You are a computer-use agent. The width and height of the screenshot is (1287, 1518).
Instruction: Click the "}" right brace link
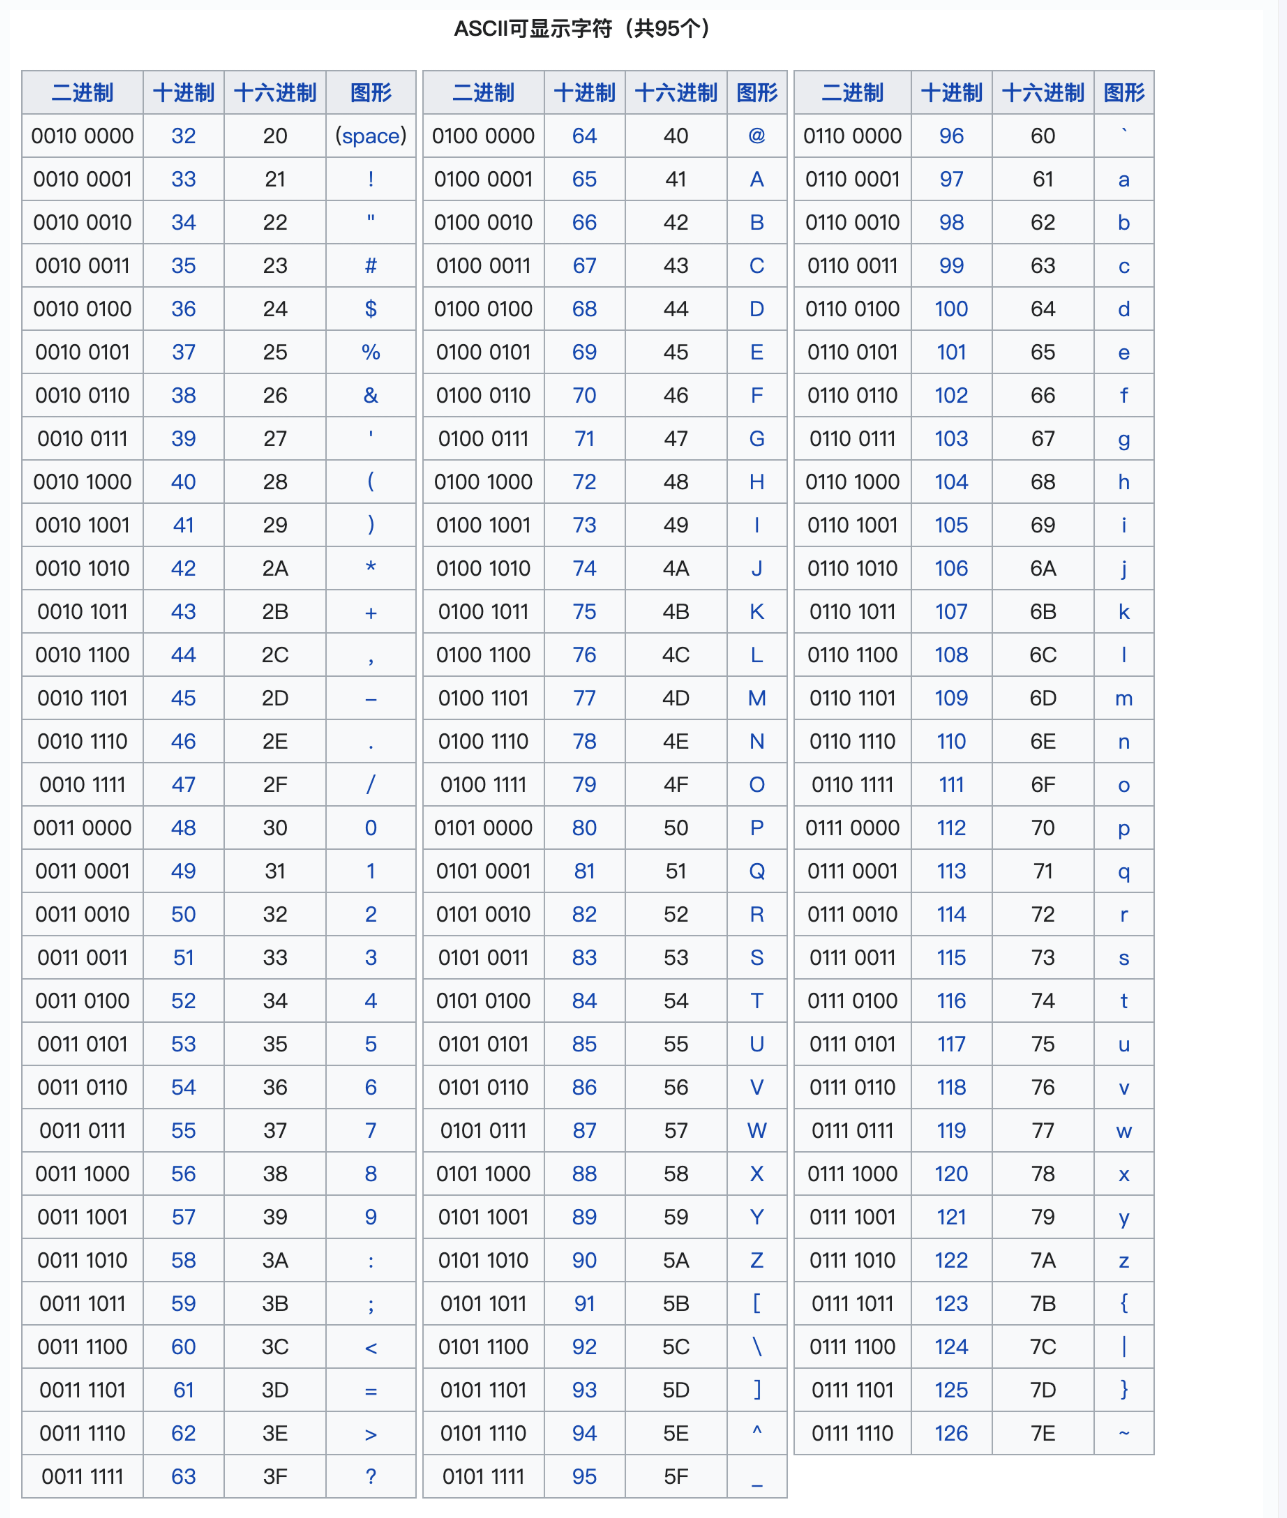click(1124, 1390)
